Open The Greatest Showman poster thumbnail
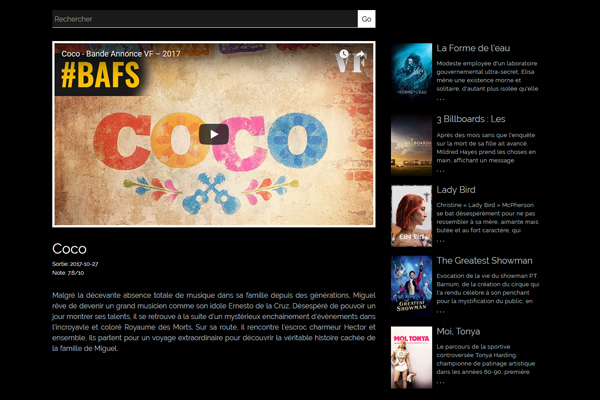The image size is (600, 400). pyautogui.click(x=411, y=287)
